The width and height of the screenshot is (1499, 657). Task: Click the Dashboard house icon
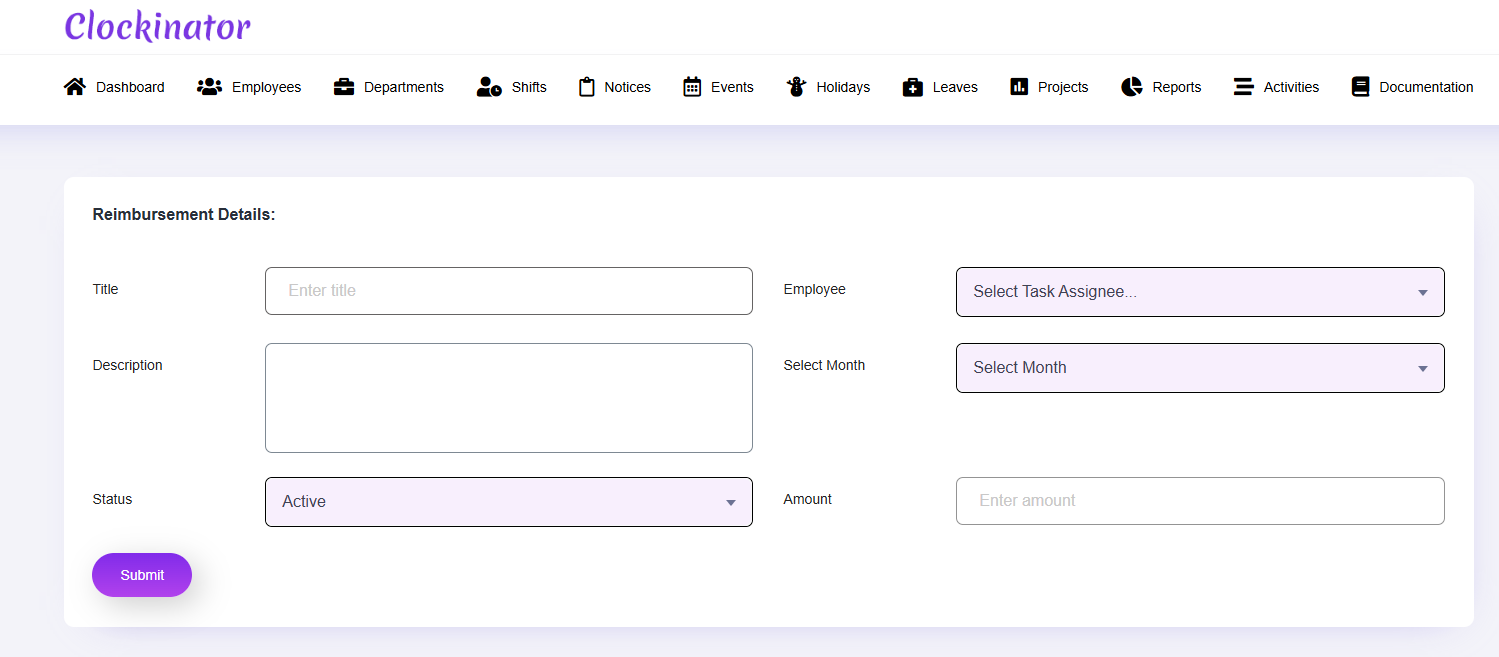click(x=74, y=87)
